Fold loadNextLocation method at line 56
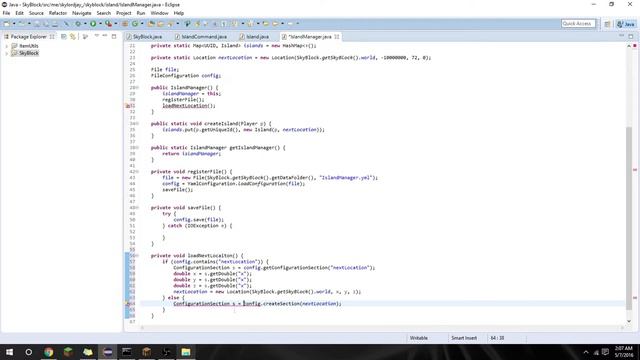This screenshot has height=360, width=640. pyautogui.click(x=137, y=256)
